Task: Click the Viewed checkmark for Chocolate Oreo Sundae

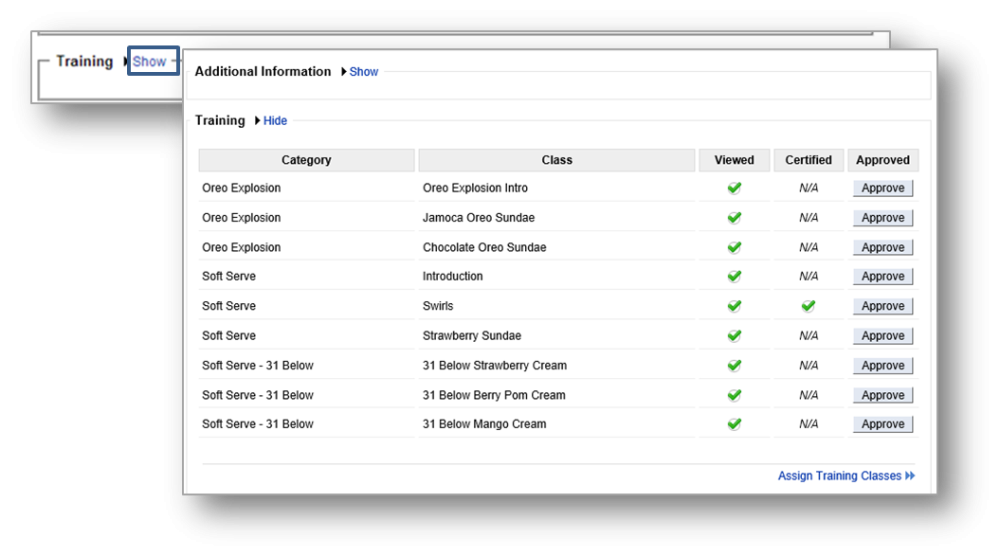Action: tap(734, 247)
